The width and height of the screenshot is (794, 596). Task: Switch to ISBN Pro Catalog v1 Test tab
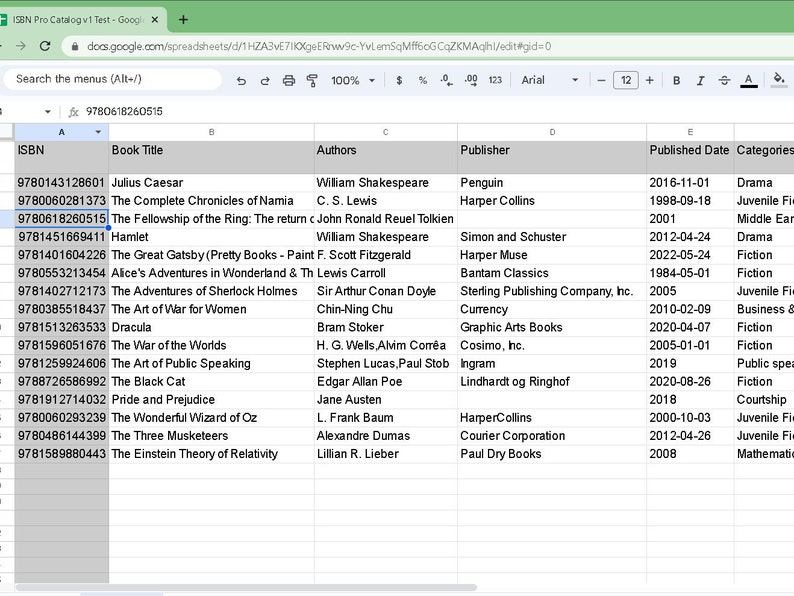pyautogui.click(x=78, y=20)
